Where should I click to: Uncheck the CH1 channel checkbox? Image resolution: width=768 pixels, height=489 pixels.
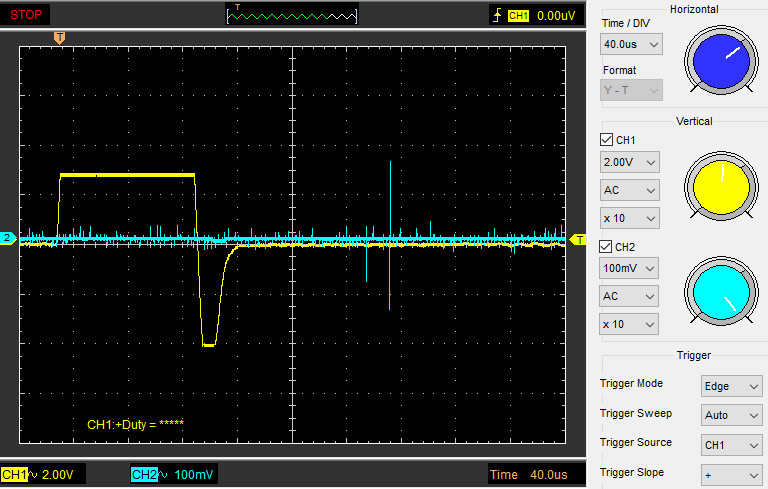point(606,140)
